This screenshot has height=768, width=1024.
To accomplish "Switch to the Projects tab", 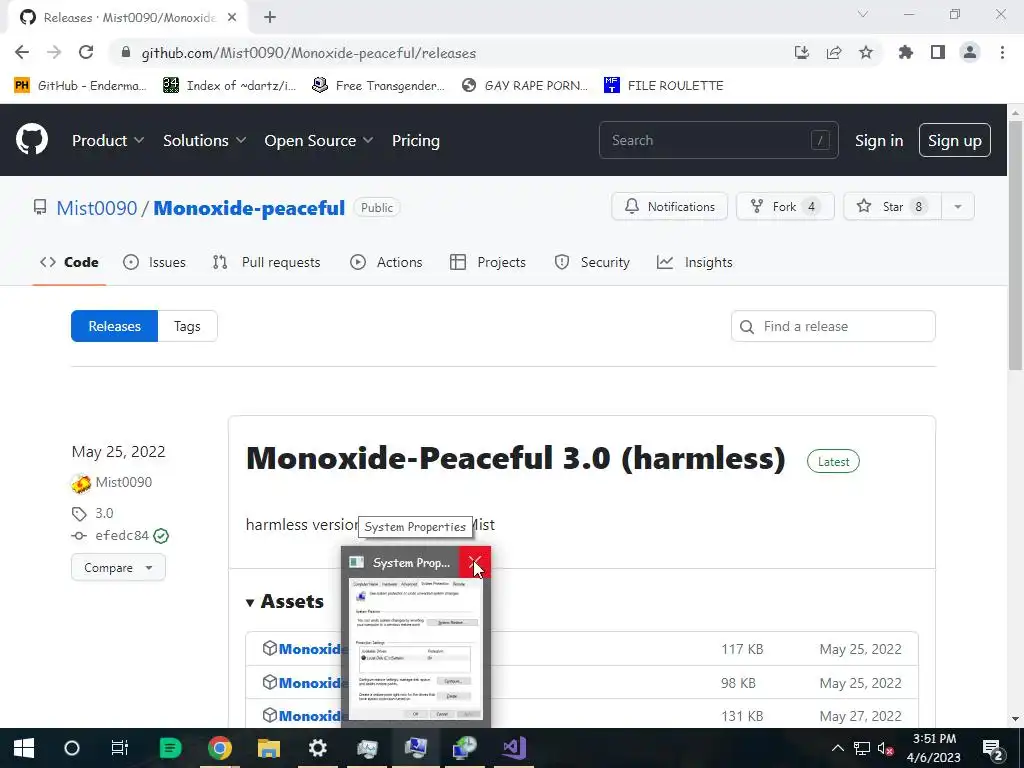I will point(488,262).
